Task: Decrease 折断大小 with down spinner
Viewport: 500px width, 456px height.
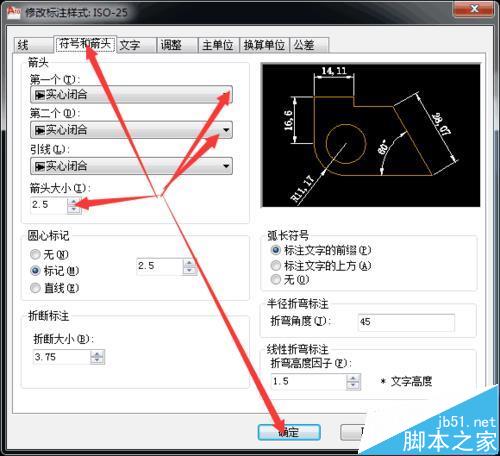Action: click(x=97, y=361)
